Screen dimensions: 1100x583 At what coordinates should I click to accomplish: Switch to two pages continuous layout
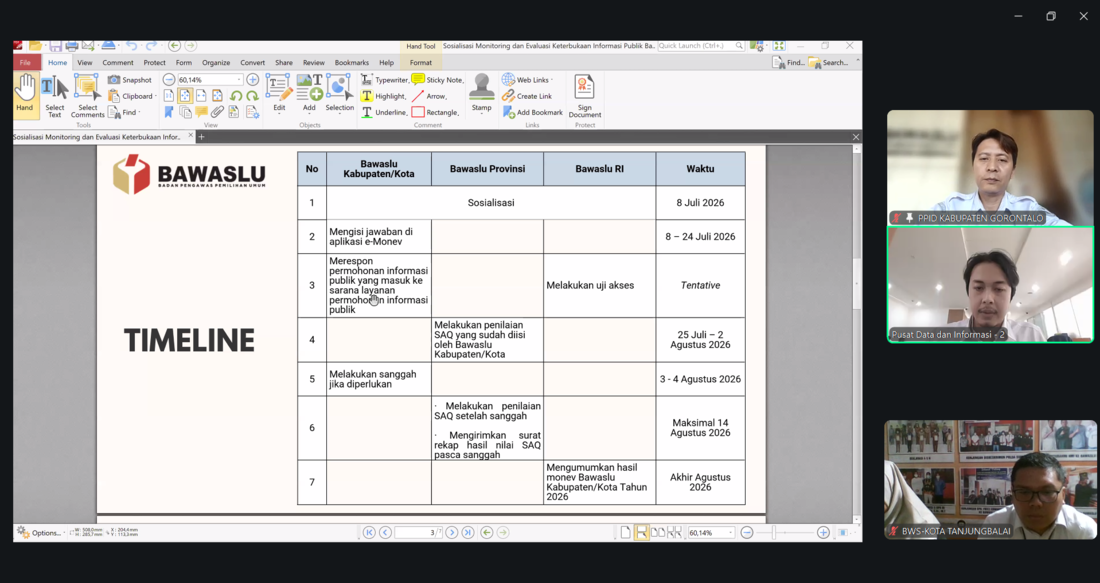click(674, 532)
